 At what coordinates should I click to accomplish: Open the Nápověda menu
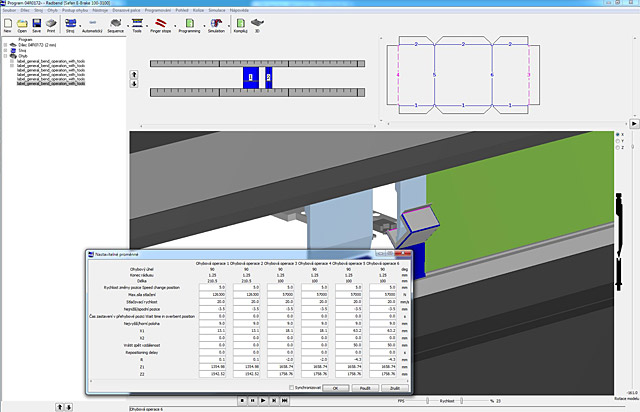tap(239, 10)
